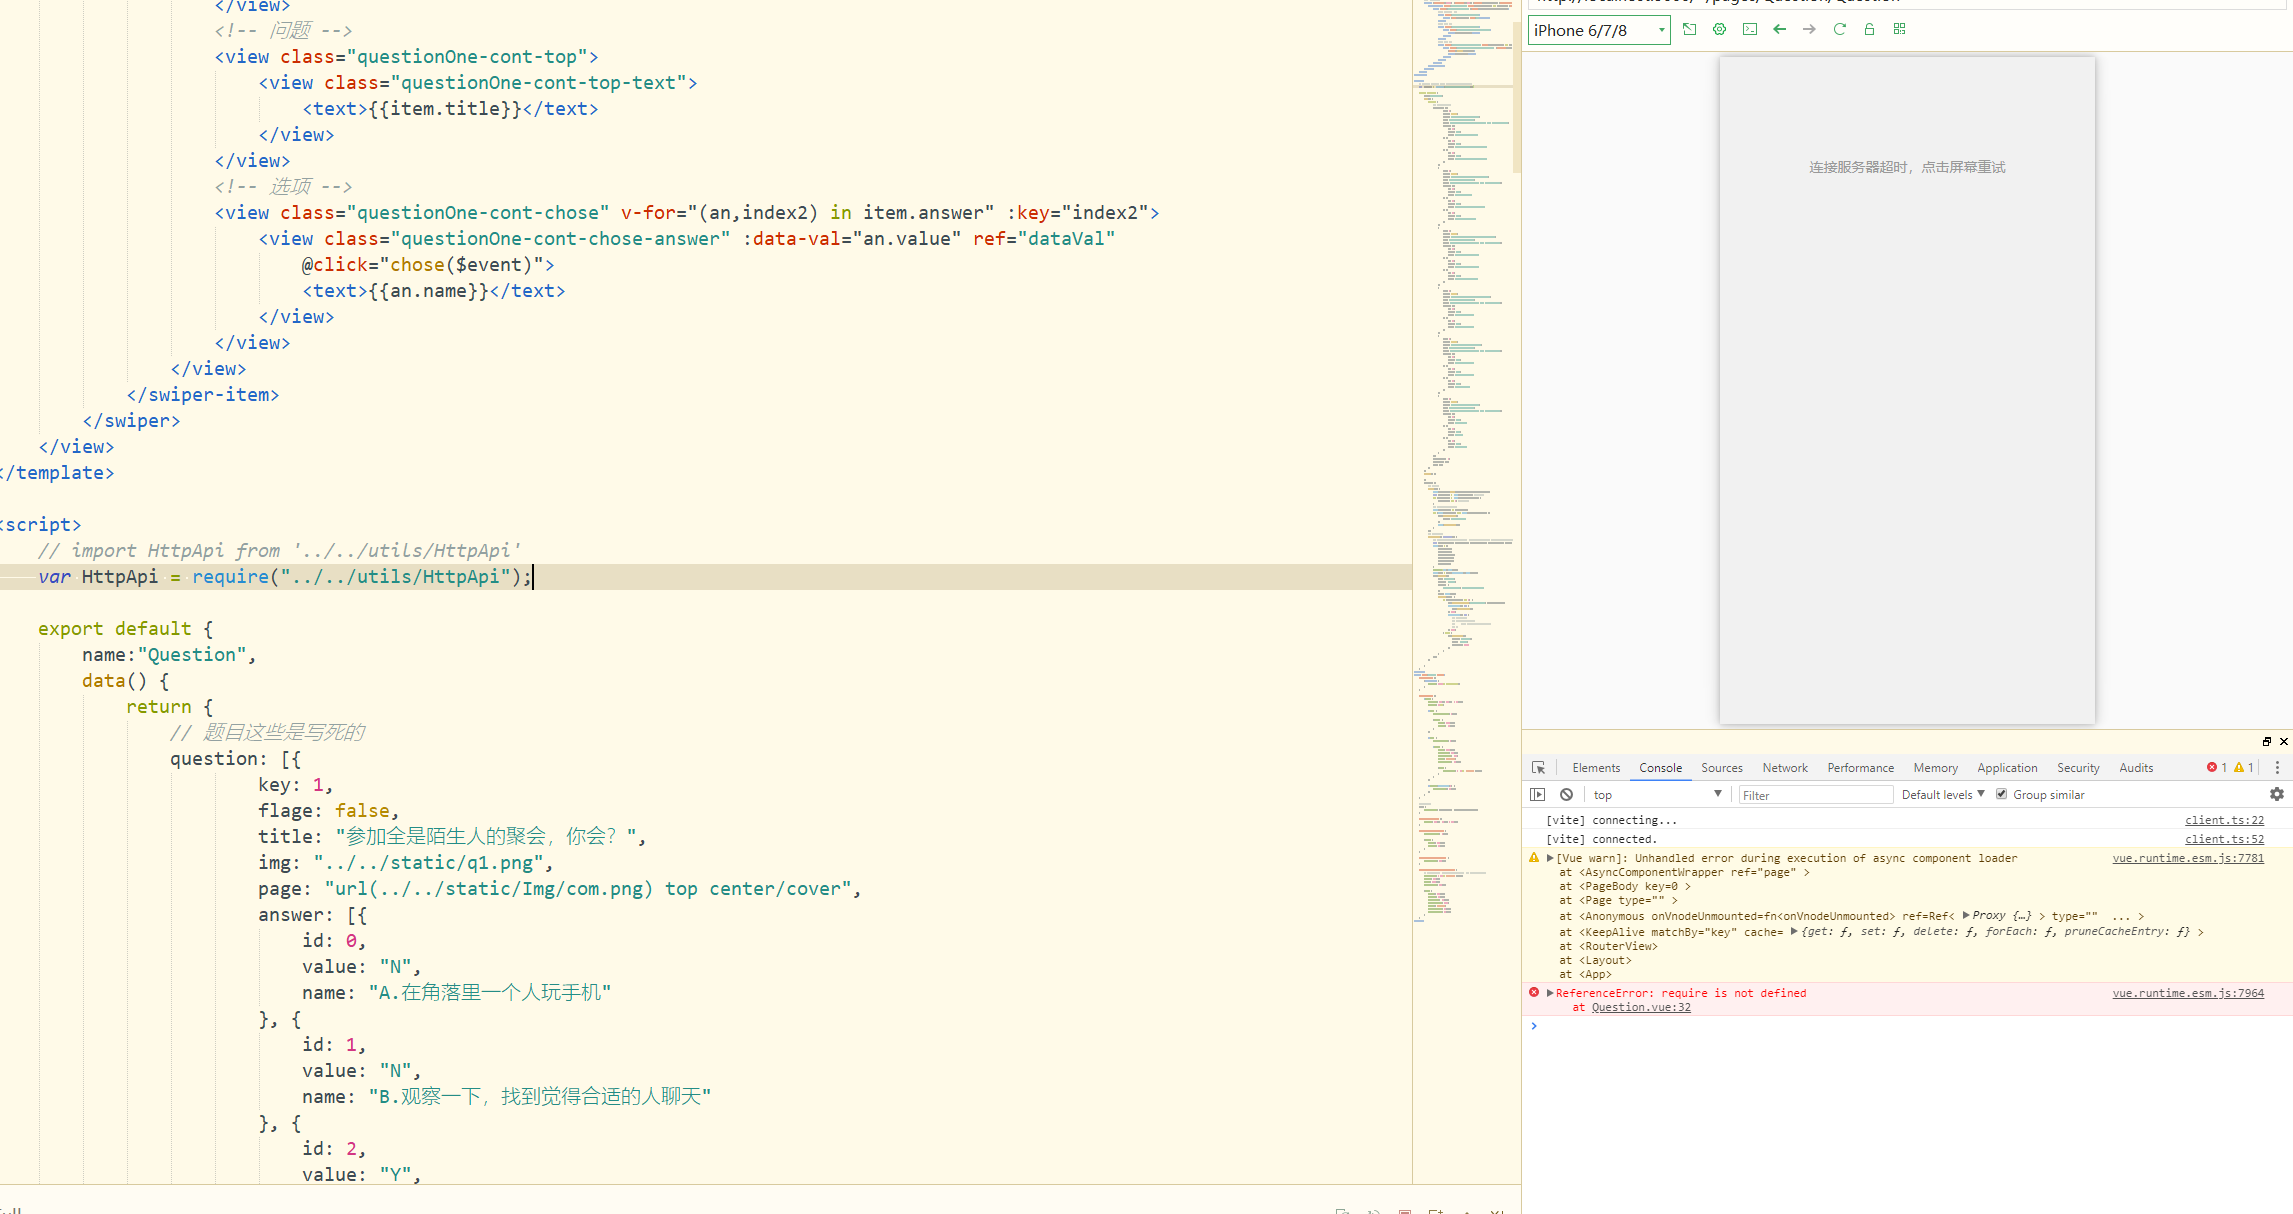Viewport: 2293px width, 1214px height.
Task: Open the terminal console icon in preview toolbar
Action: coord(1749,29)
